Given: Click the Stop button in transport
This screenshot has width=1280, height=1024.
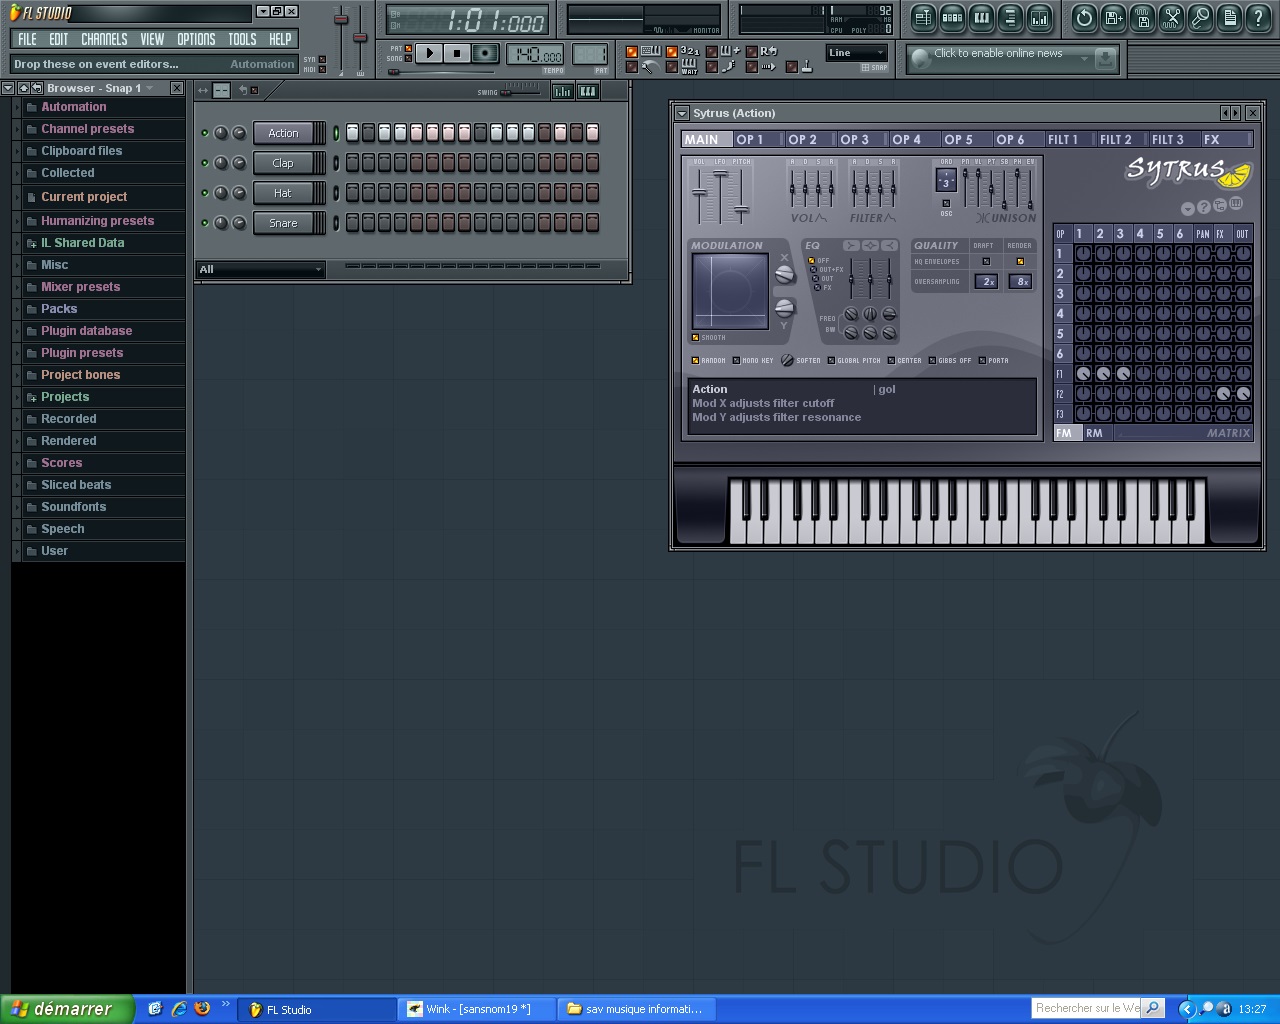Looking at the screenshot, I should click(457, 53).
